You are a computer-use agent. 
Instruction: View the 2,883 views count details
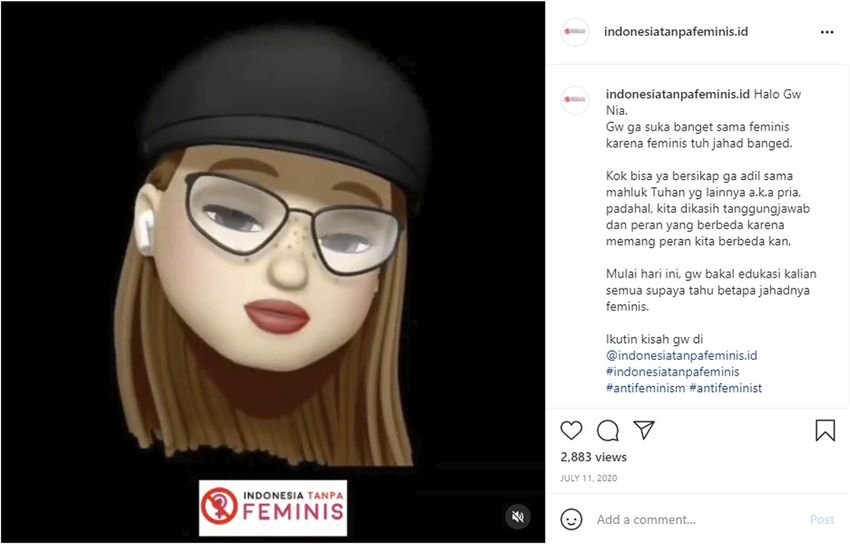point(593,457)
